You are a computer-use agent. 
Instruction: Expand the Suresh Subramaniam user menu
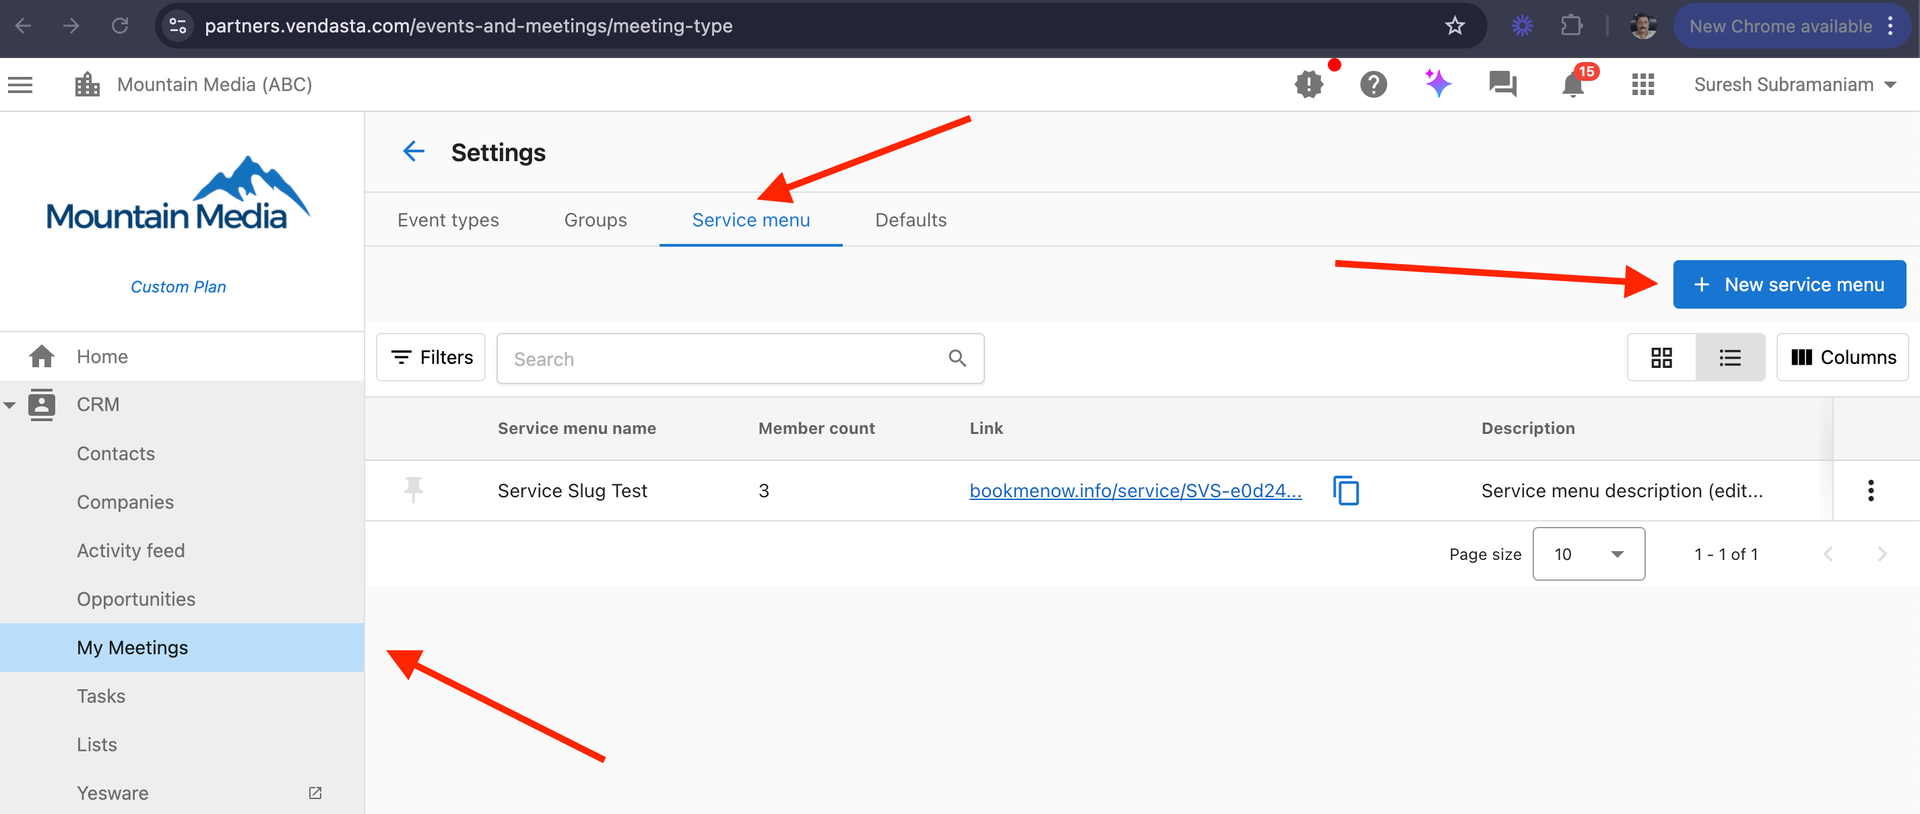(x=1795, y=85)
